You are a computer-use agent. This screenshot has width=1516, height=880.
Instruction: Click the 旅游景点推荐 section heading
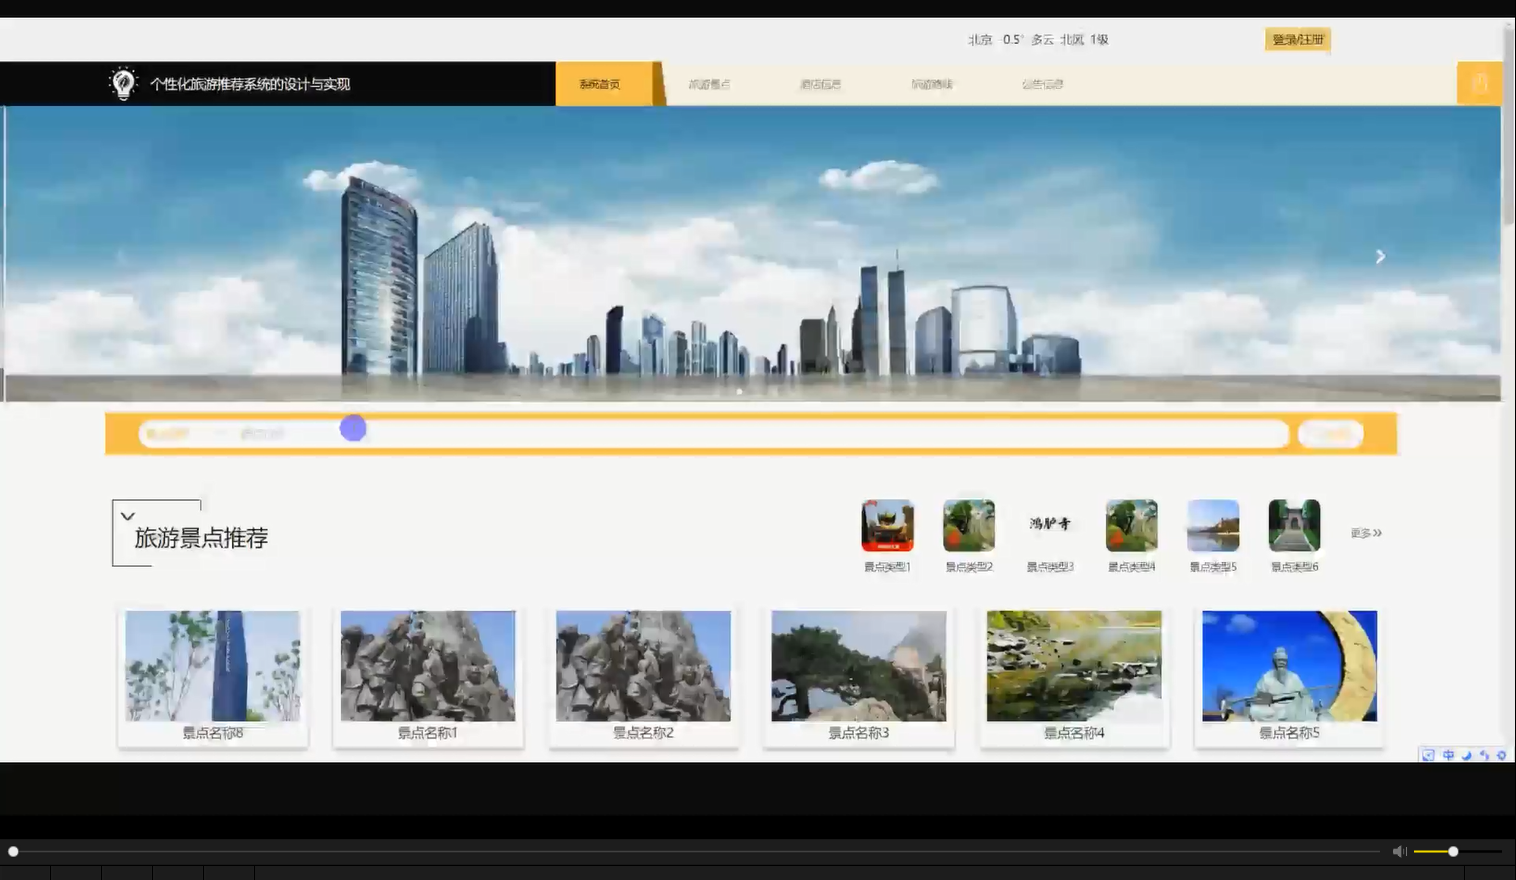click(x=201, y=538)
